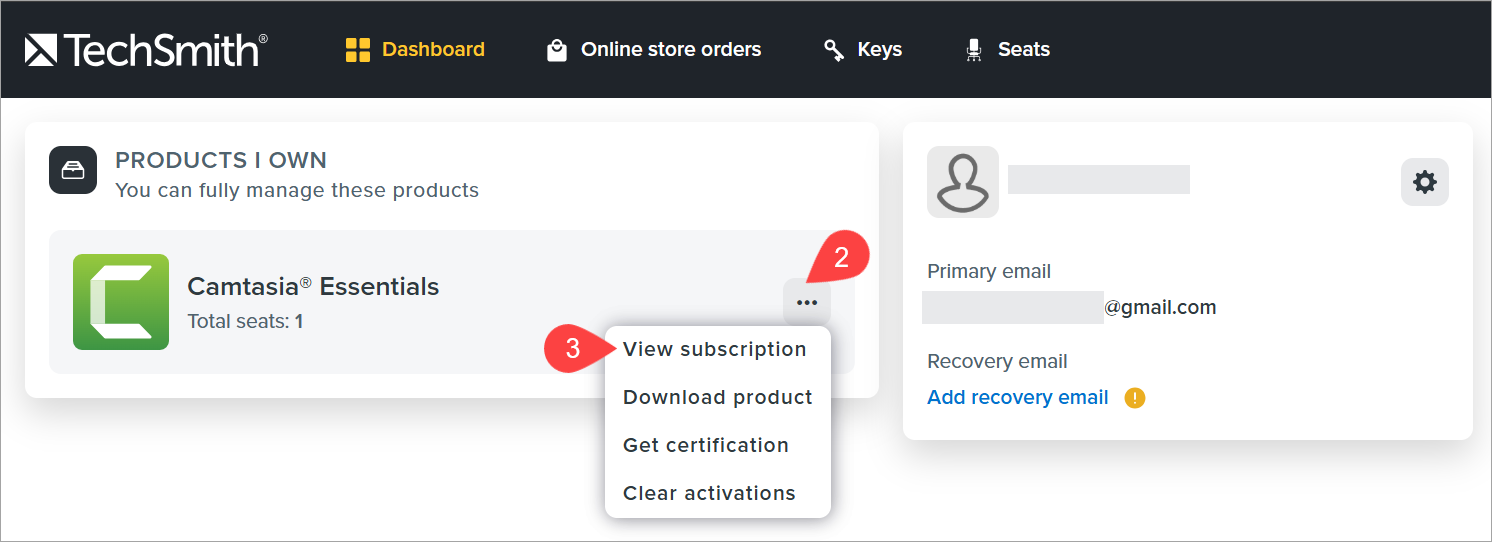This screenshot has height=542, width=1492.
Task: Click the Add recovery email link
Action: coord(1018,397)
